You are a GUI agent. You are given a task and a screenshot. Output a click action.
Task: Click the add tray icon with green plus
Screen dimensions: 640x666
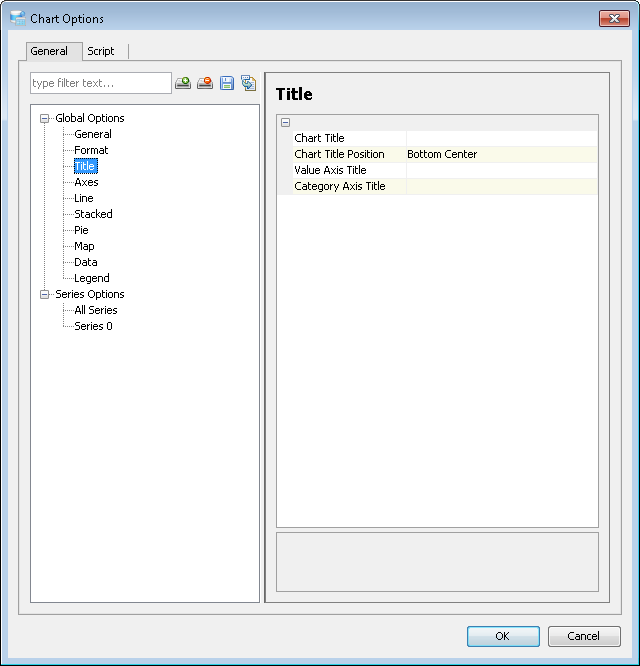click(183, 83)
